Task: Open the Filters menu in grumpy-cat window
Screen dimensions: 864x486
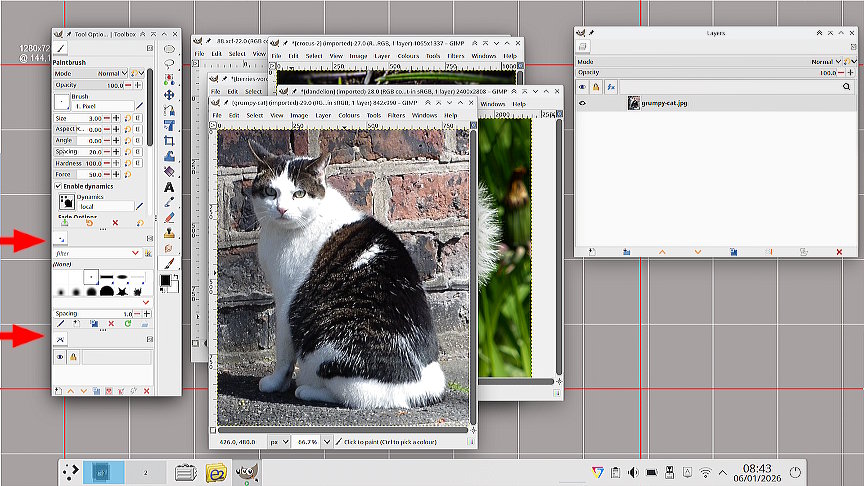Action: pyautogui.click(x=398, y=115)
